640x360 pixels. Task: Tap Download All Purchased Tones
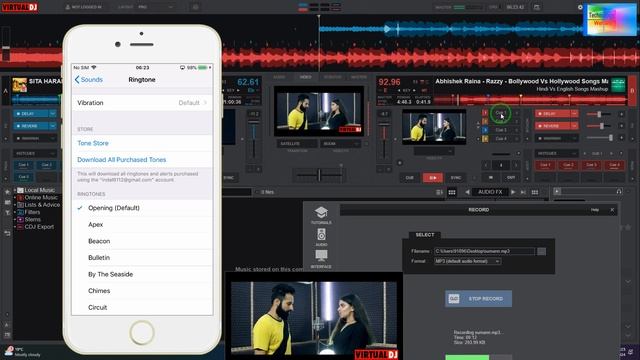click(x=122, y=160)
